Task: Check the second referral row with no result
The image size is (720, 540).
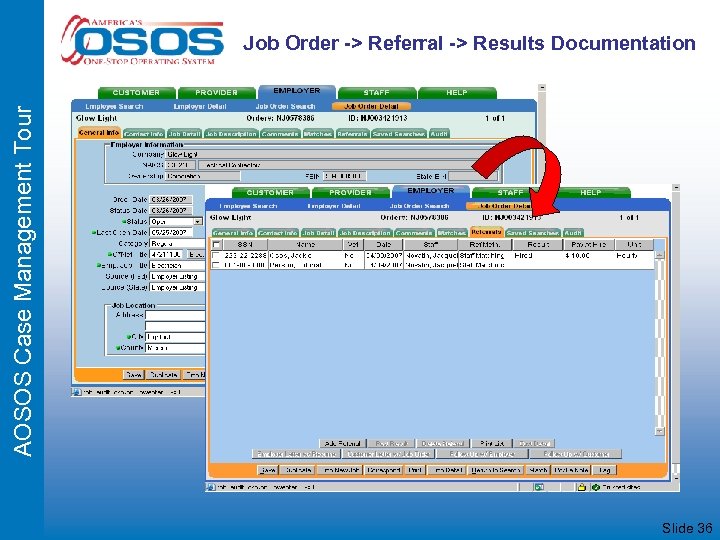Action: click(x=215, y=265)
